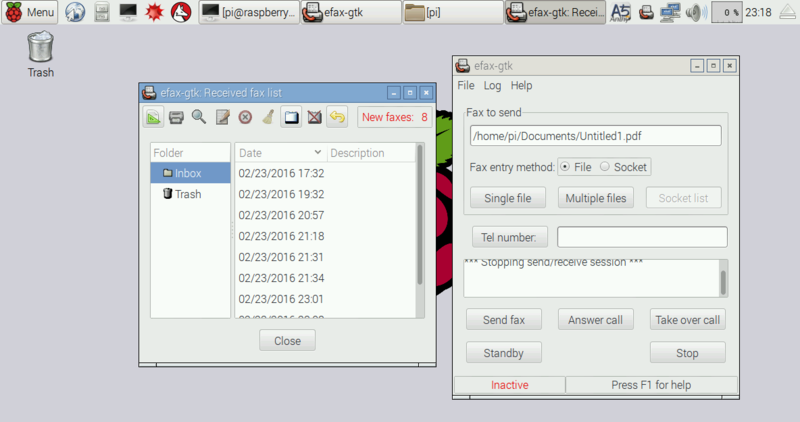Click the New faxes: 8 indicator
Screen dimensions: 800x422
395,117
